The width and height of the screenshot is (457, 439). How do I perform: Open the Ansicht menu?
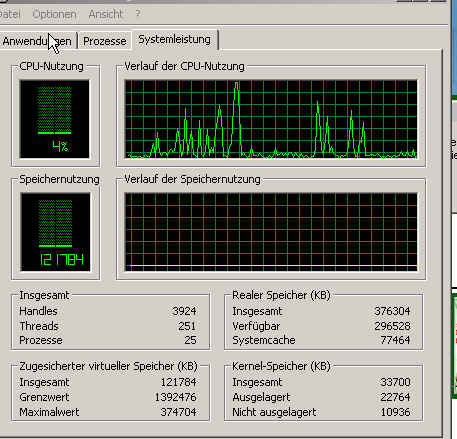[105, 14]
